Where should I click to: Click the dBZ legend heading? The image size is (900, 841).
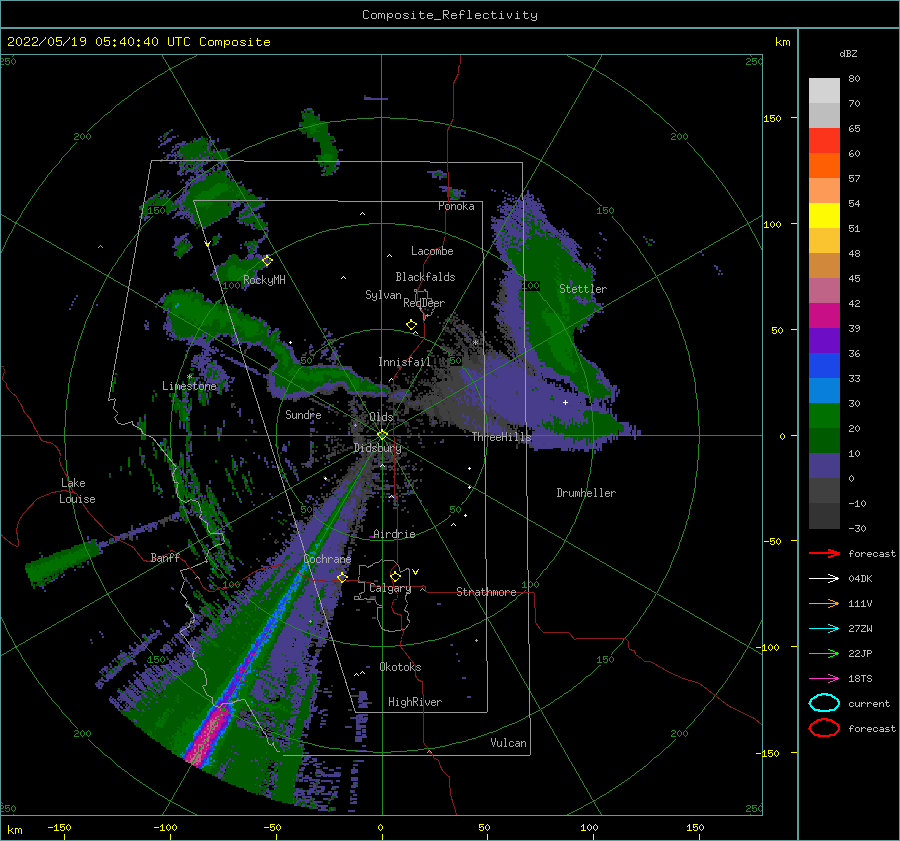[848, 53]
